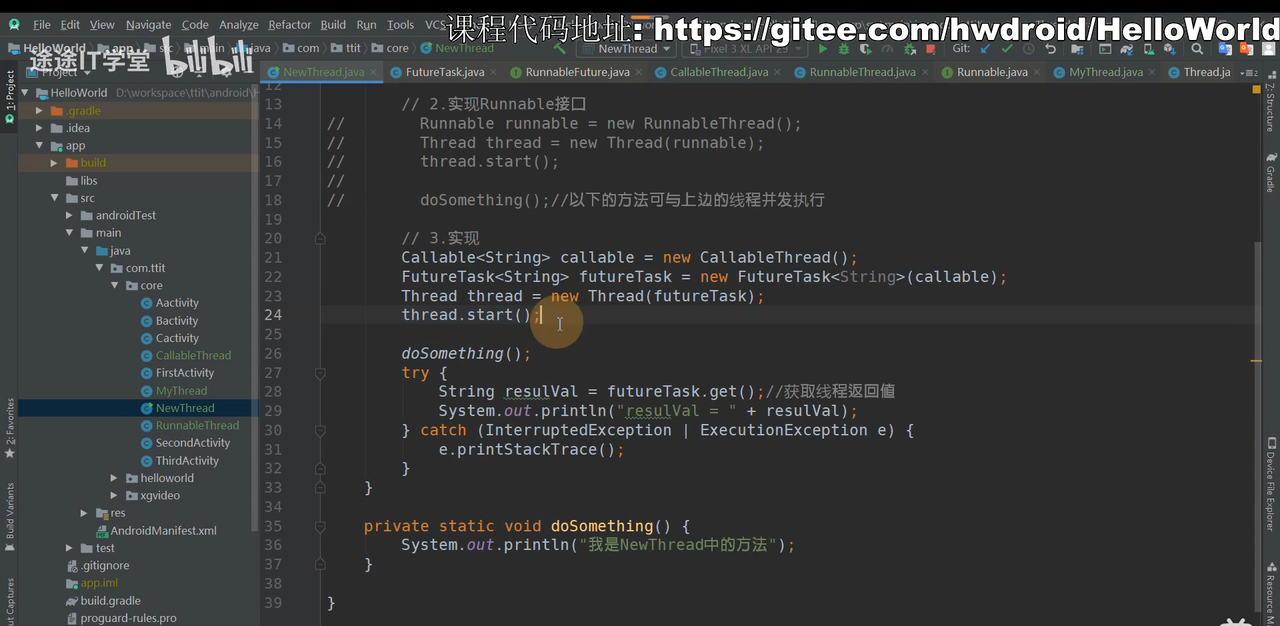Select RunnableThread in project tree

coord(197,426)
